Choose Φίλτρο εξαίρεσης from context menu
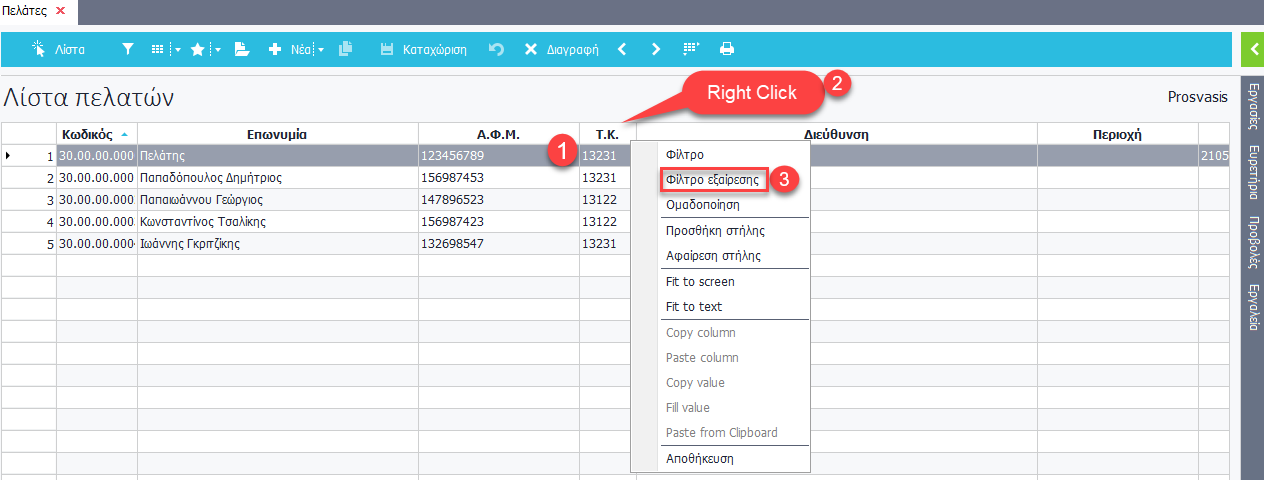Screen dimensions: 1264x480 714,180
